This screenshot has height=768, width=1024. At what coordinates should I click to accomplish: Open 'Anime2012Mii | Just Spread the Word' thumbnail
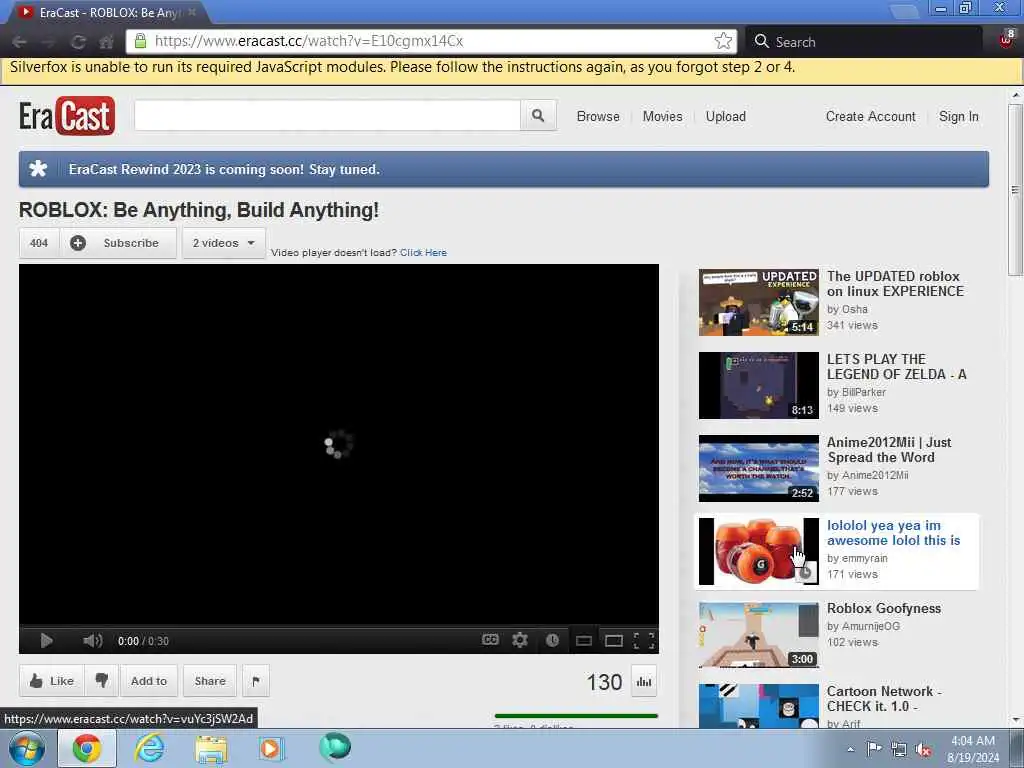coord(758,468)
